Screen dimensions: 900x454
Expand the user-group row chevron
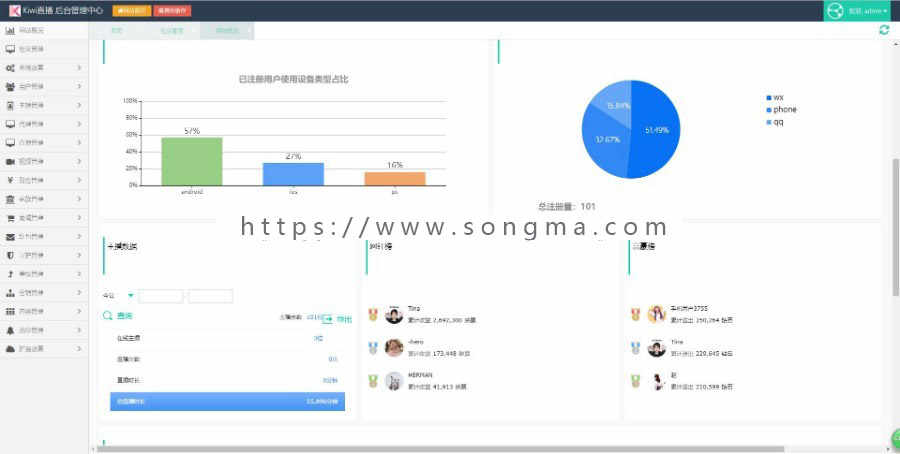(x=79, y=87)
